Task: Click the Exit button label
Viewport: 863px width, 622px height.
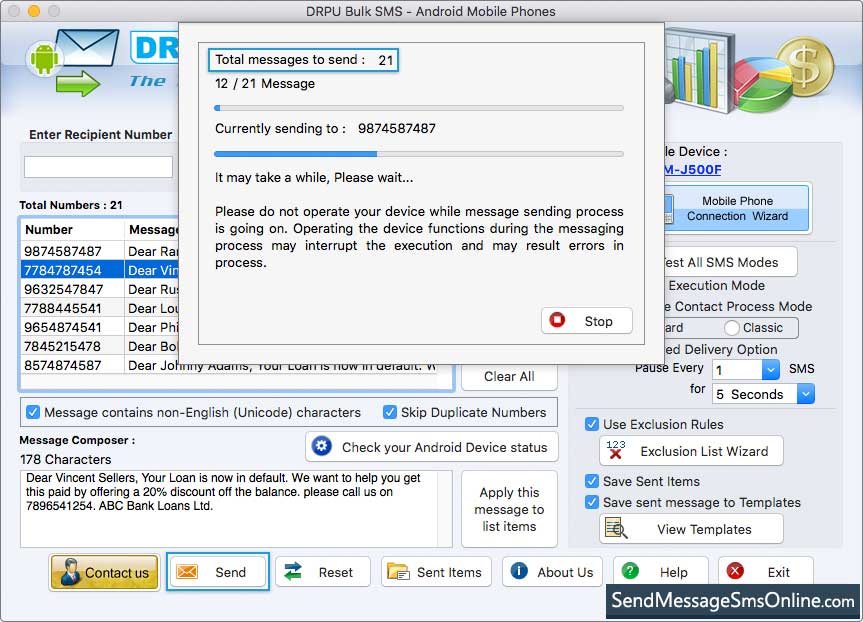Action: pos(779,572)
